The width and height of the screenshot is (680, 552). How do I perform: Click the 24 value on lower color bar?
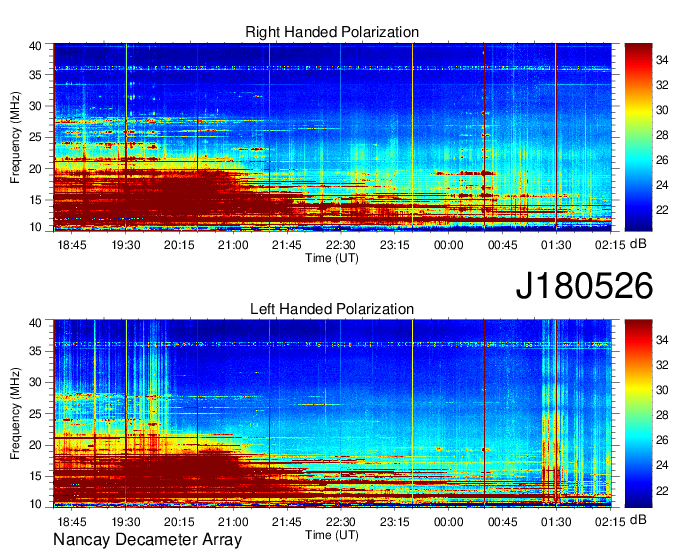pyautogui.click(x=662, y=466)
